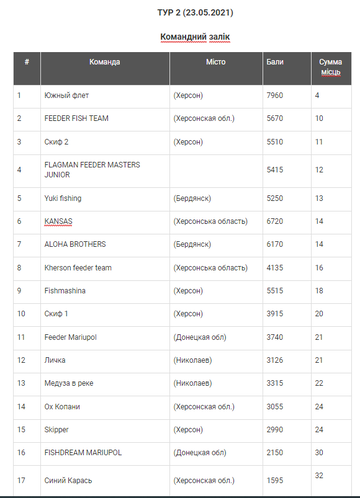Viewport: 360px width, 498px height.
Task: Select the Синий Карась team cell
Action: point(105,480)
